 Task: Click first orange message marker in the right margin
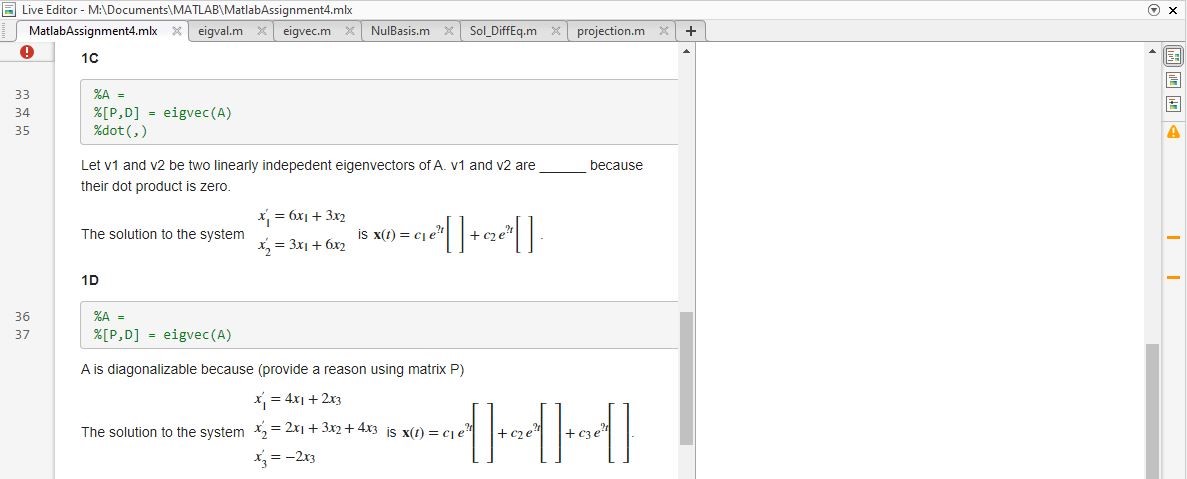[1173, 238]
